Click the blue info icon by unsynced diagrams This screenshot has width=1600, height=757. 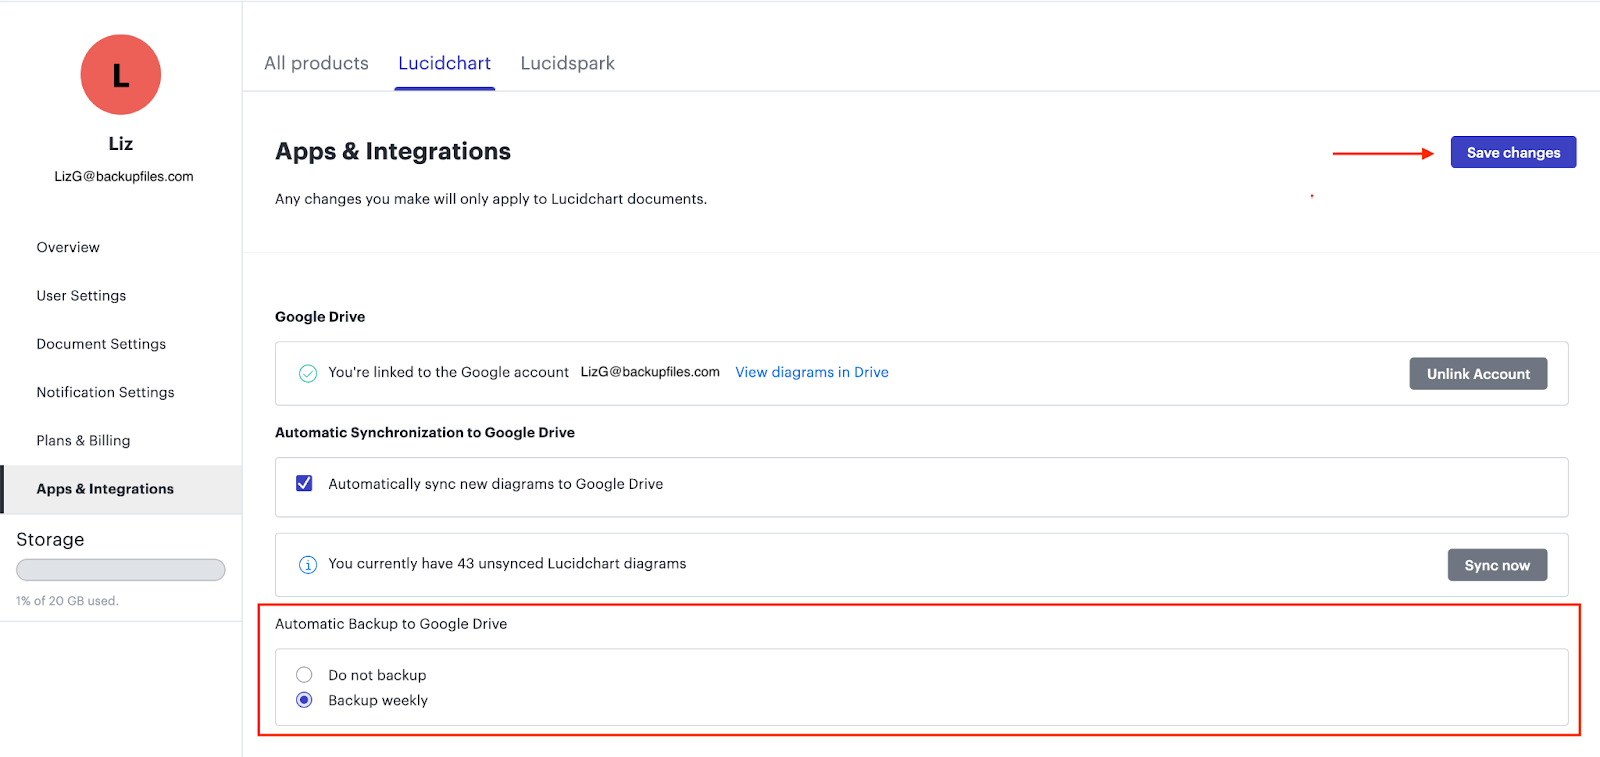point(308,565)
